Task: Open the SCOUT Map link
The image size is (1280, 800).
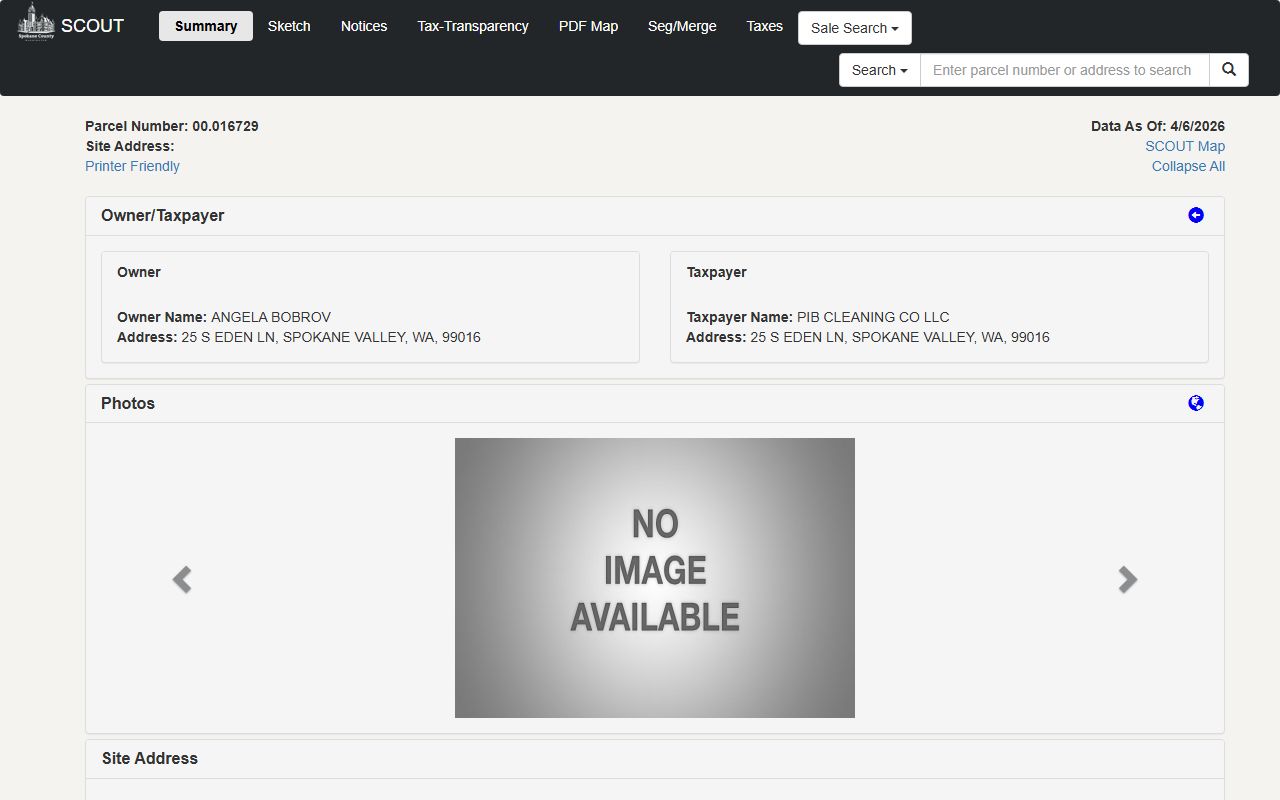Action: 1184,146
